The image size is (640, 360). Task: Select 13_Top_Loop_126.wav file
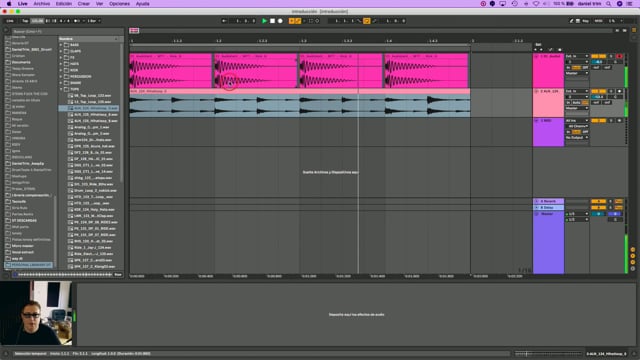(93, 102)
